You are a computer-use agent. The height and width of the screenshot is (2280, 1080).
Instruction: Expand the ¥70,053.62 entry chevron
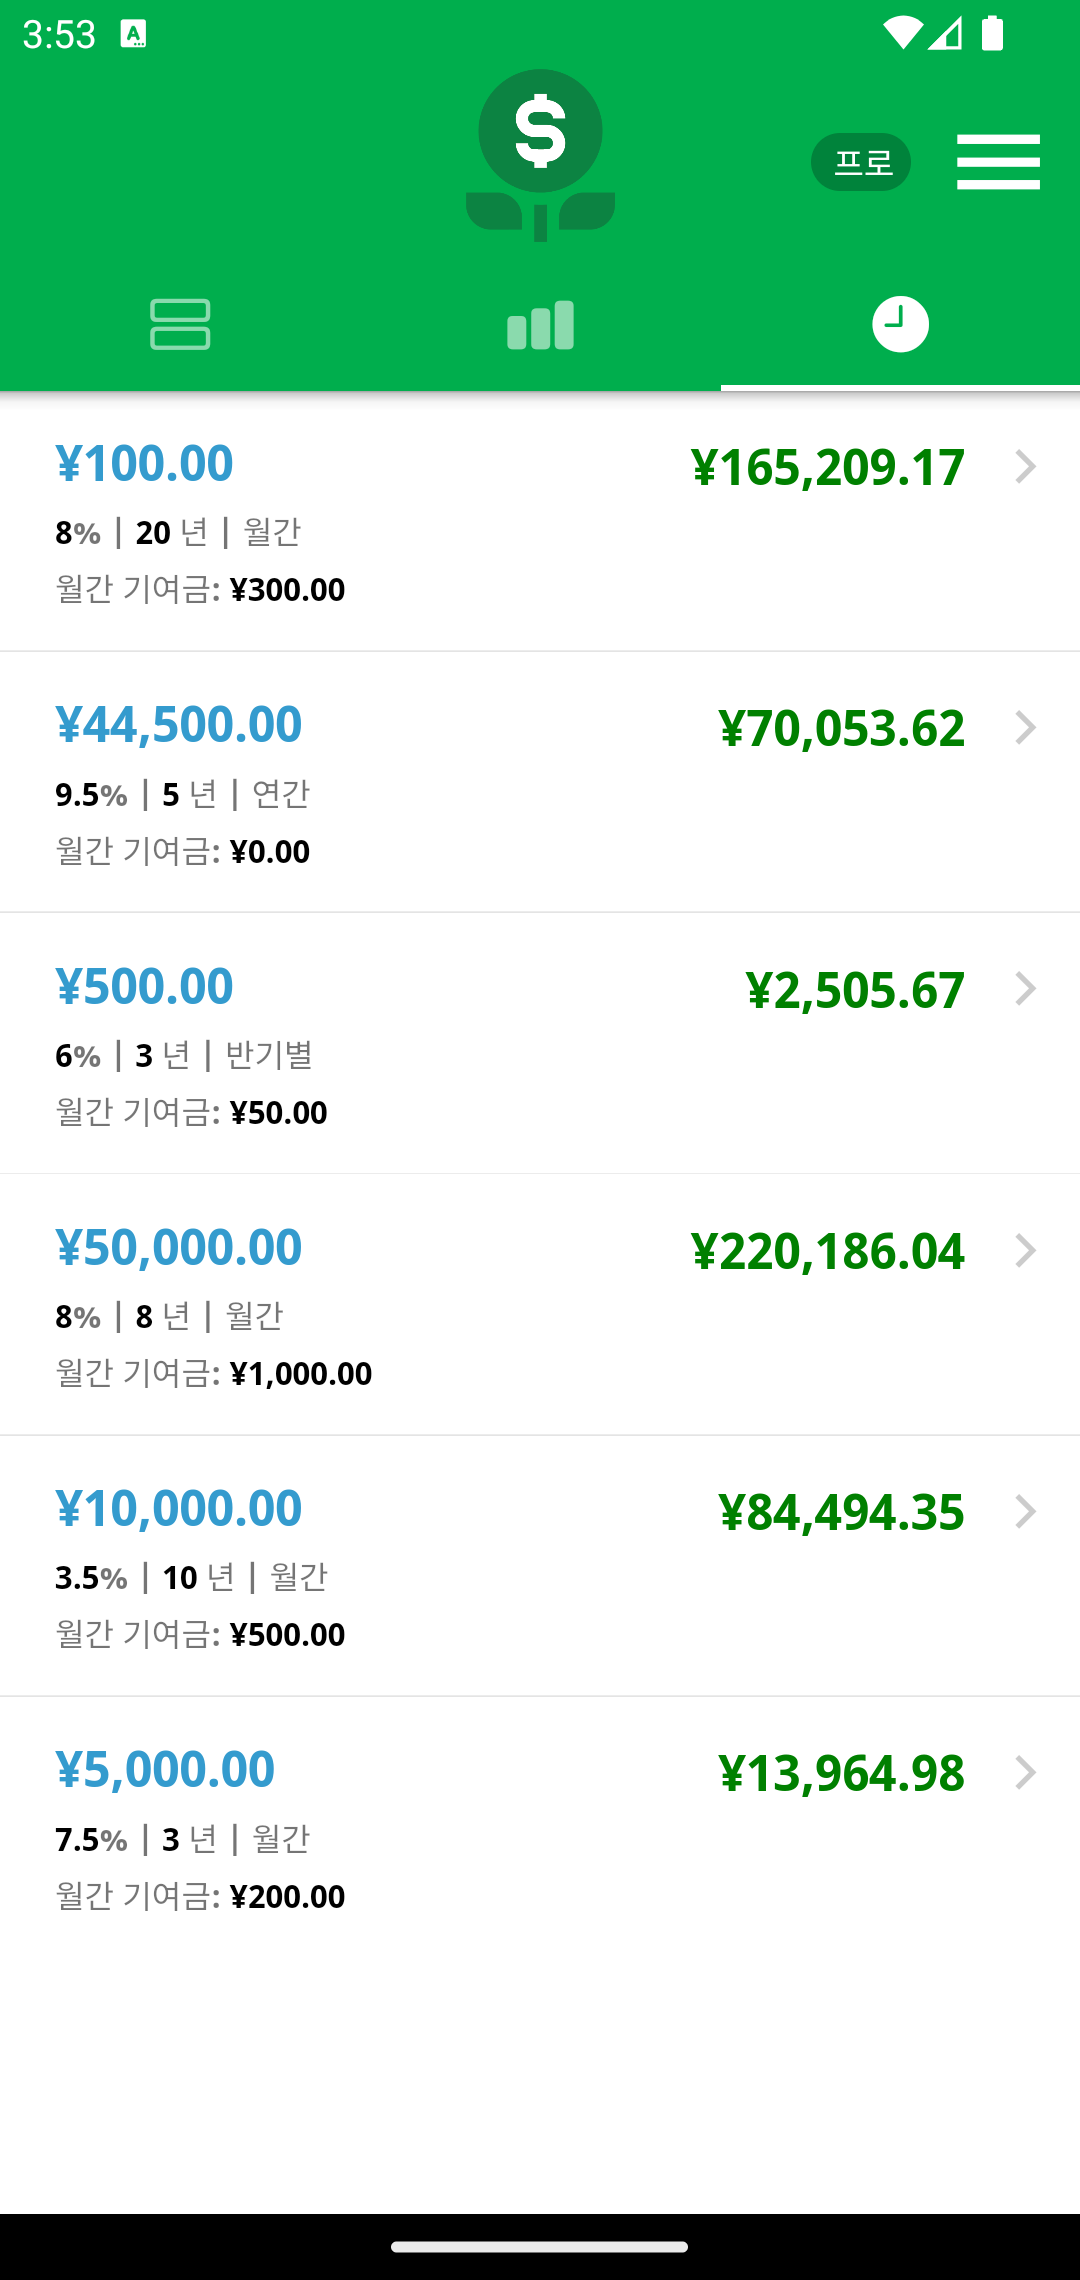[x=1025, y=728]
